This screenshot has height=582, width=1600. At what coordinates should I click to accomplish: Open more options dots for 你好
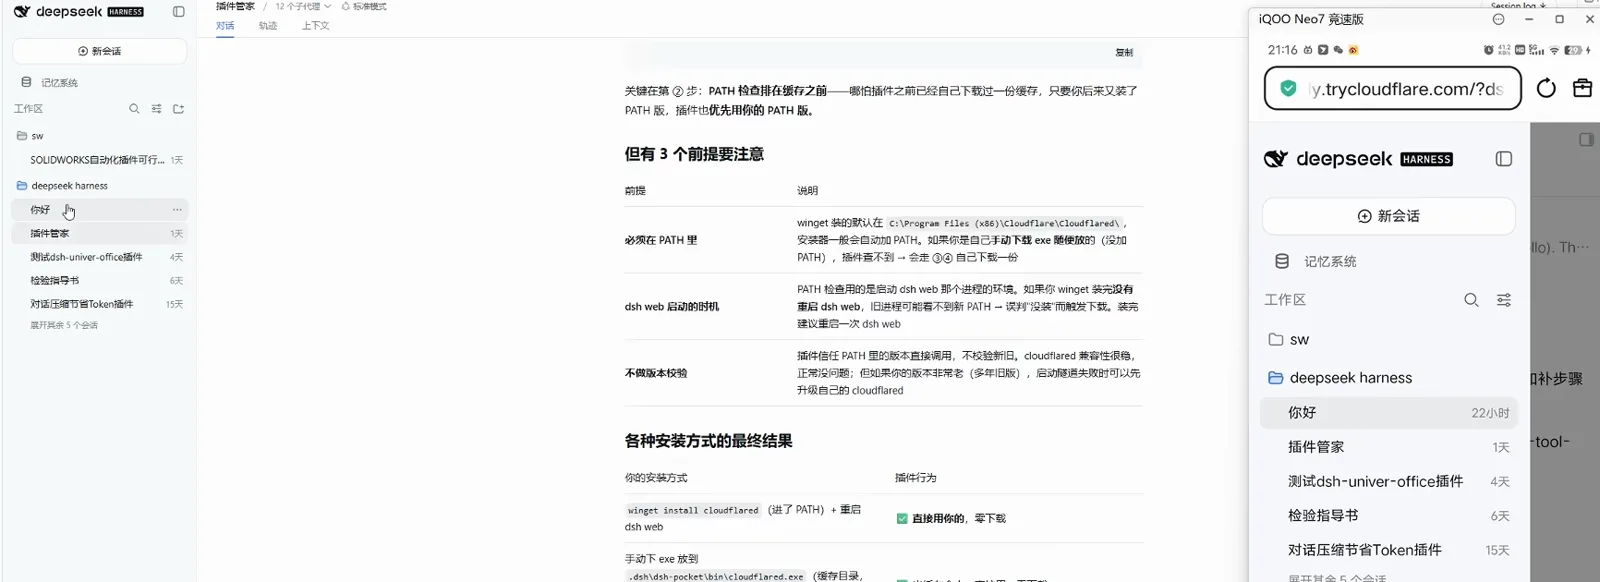(177, 210)
